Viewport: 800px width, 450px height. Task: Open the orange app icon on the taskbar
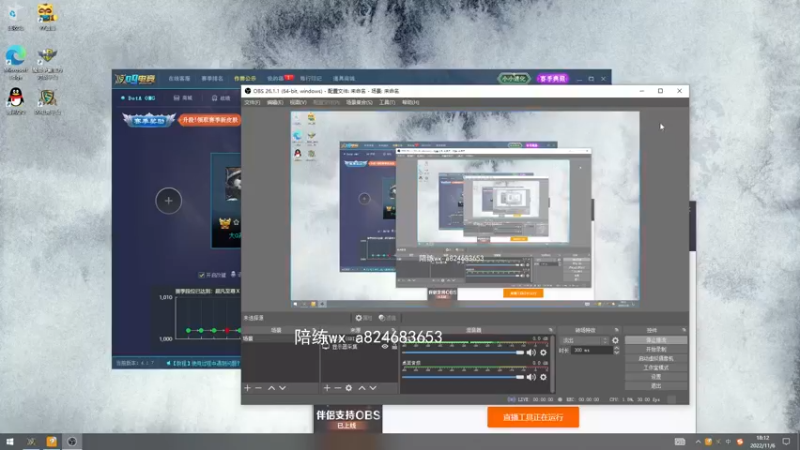click(x=52, y=441)
